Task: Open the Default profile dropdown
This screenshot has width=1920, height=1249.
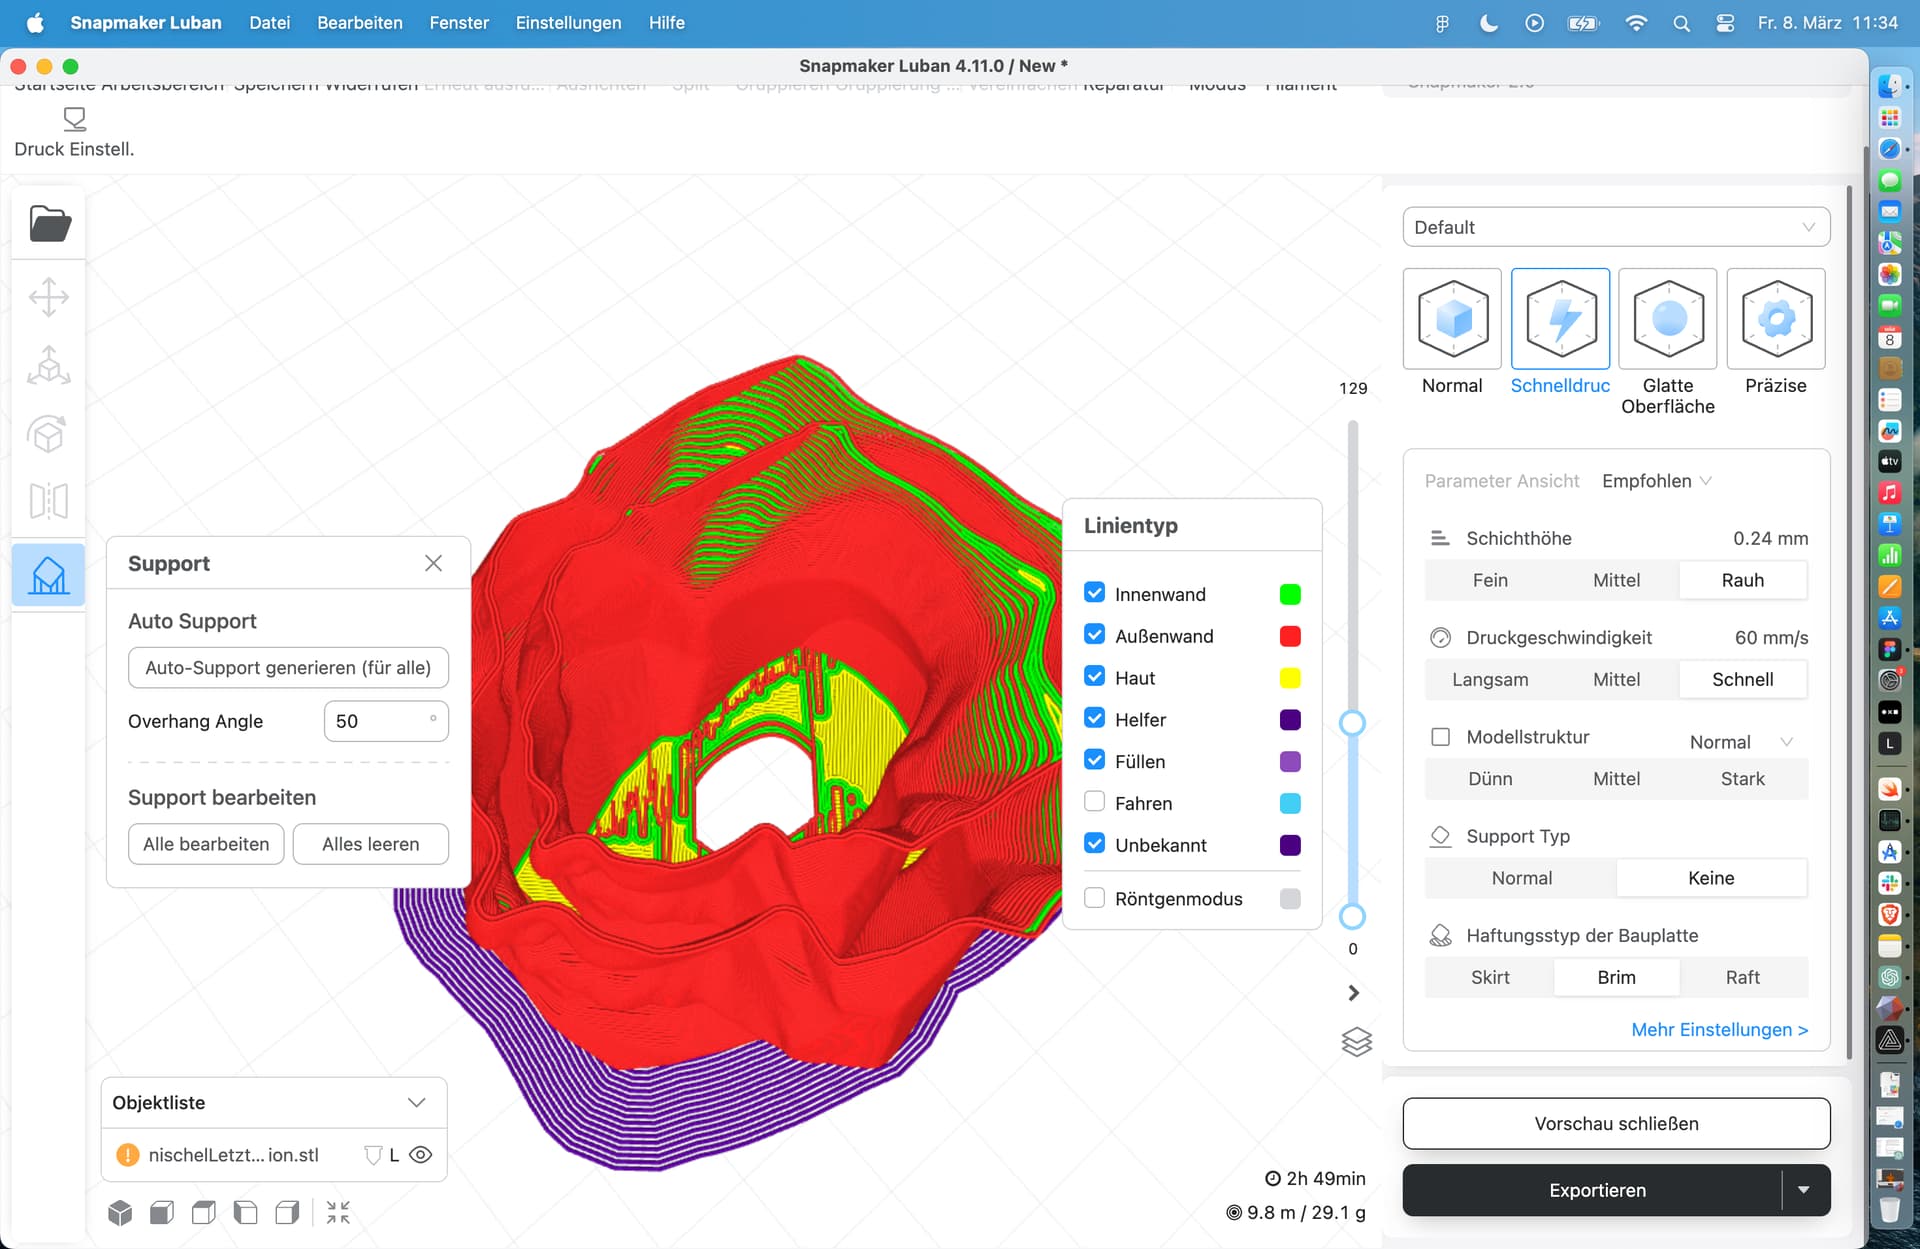Action: pyautogui.click(x=1615, y=227)
